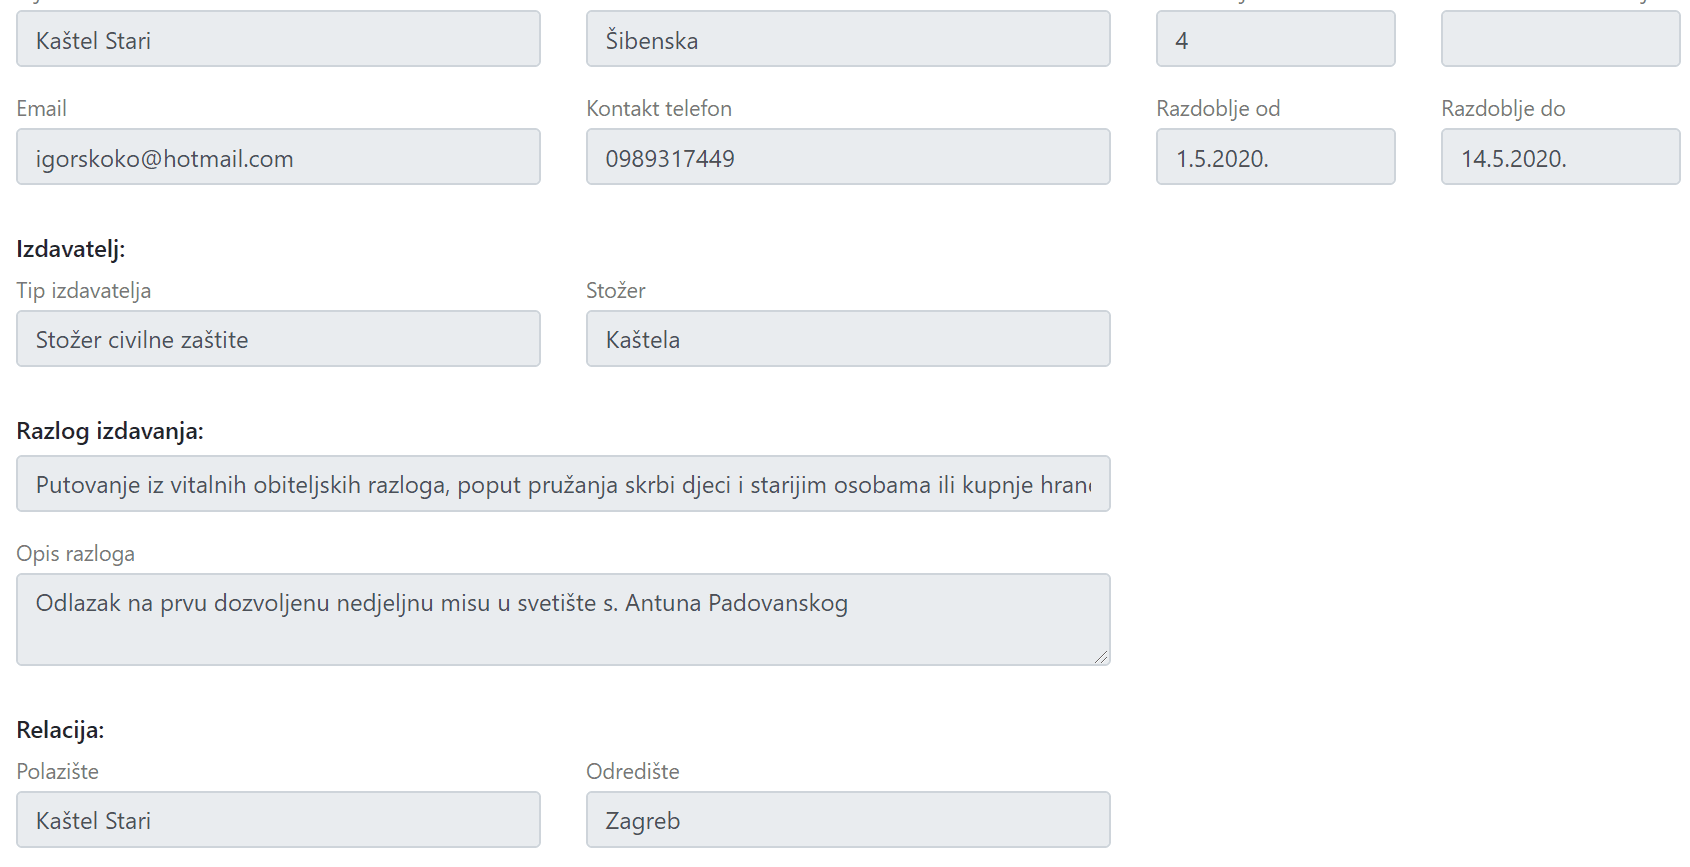Click the Odredište label text

(x=633, y=772)
